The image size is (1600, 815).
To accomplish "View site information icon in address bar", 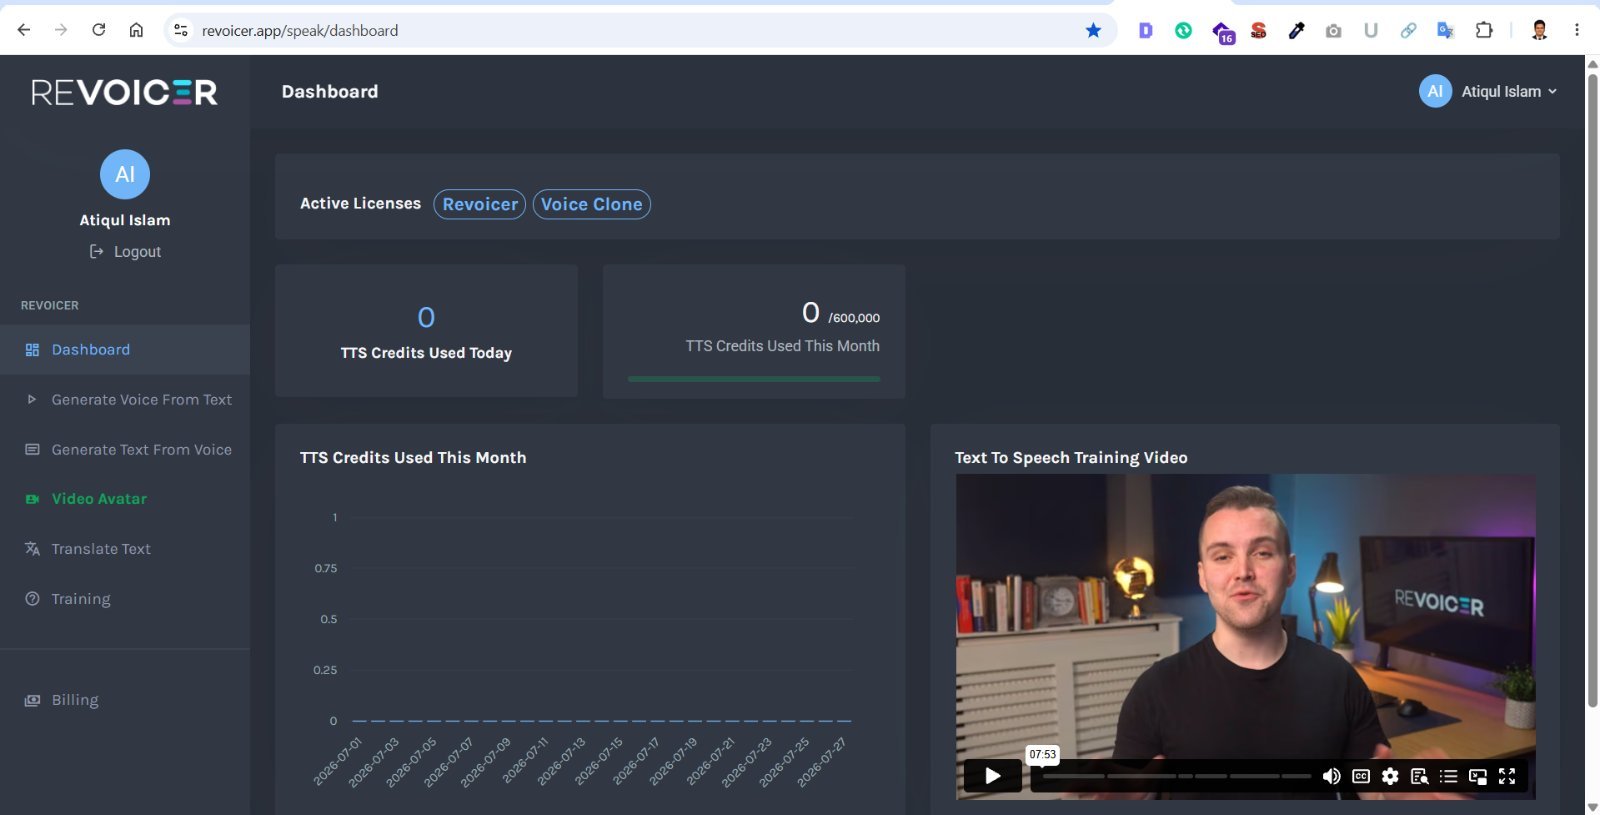I will coord(181,30).
